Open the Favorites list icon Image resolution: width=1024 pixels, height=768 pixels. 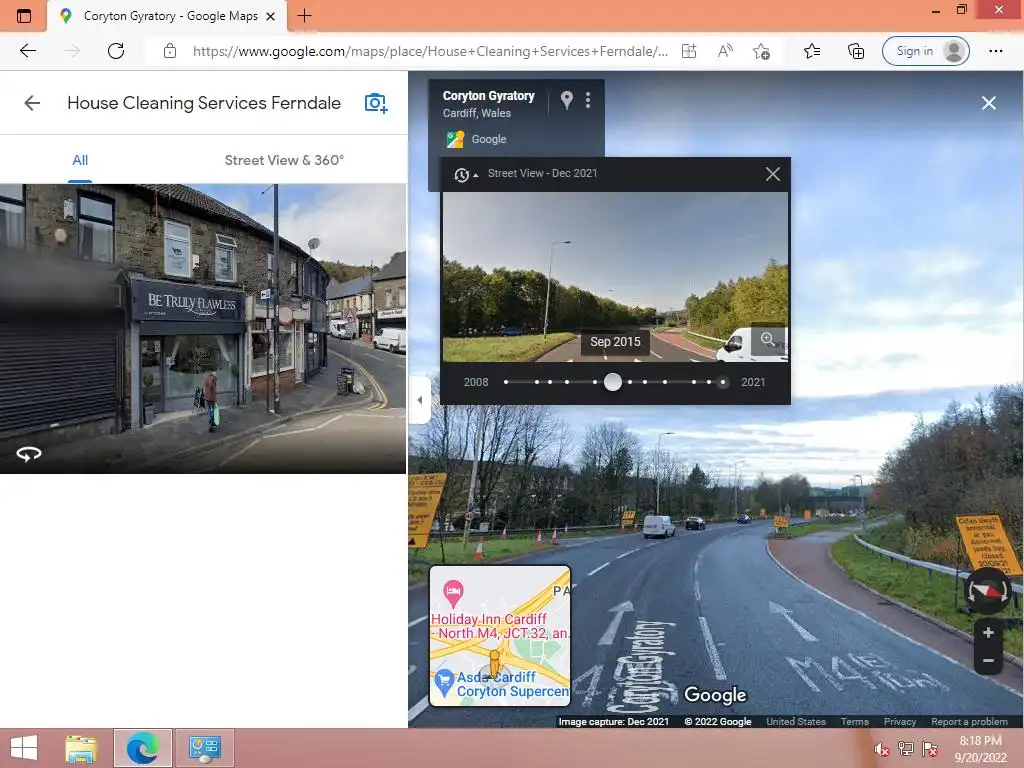click(x=812, y=51)
